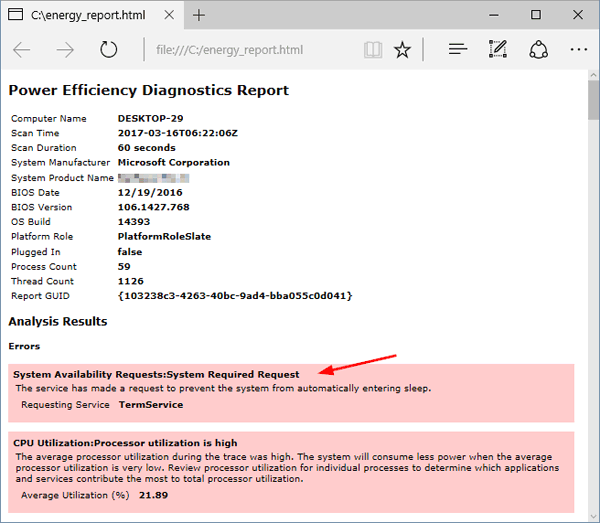Click the Report GUID value text
The image size is (600, 523).
click(x=235, y=296)
